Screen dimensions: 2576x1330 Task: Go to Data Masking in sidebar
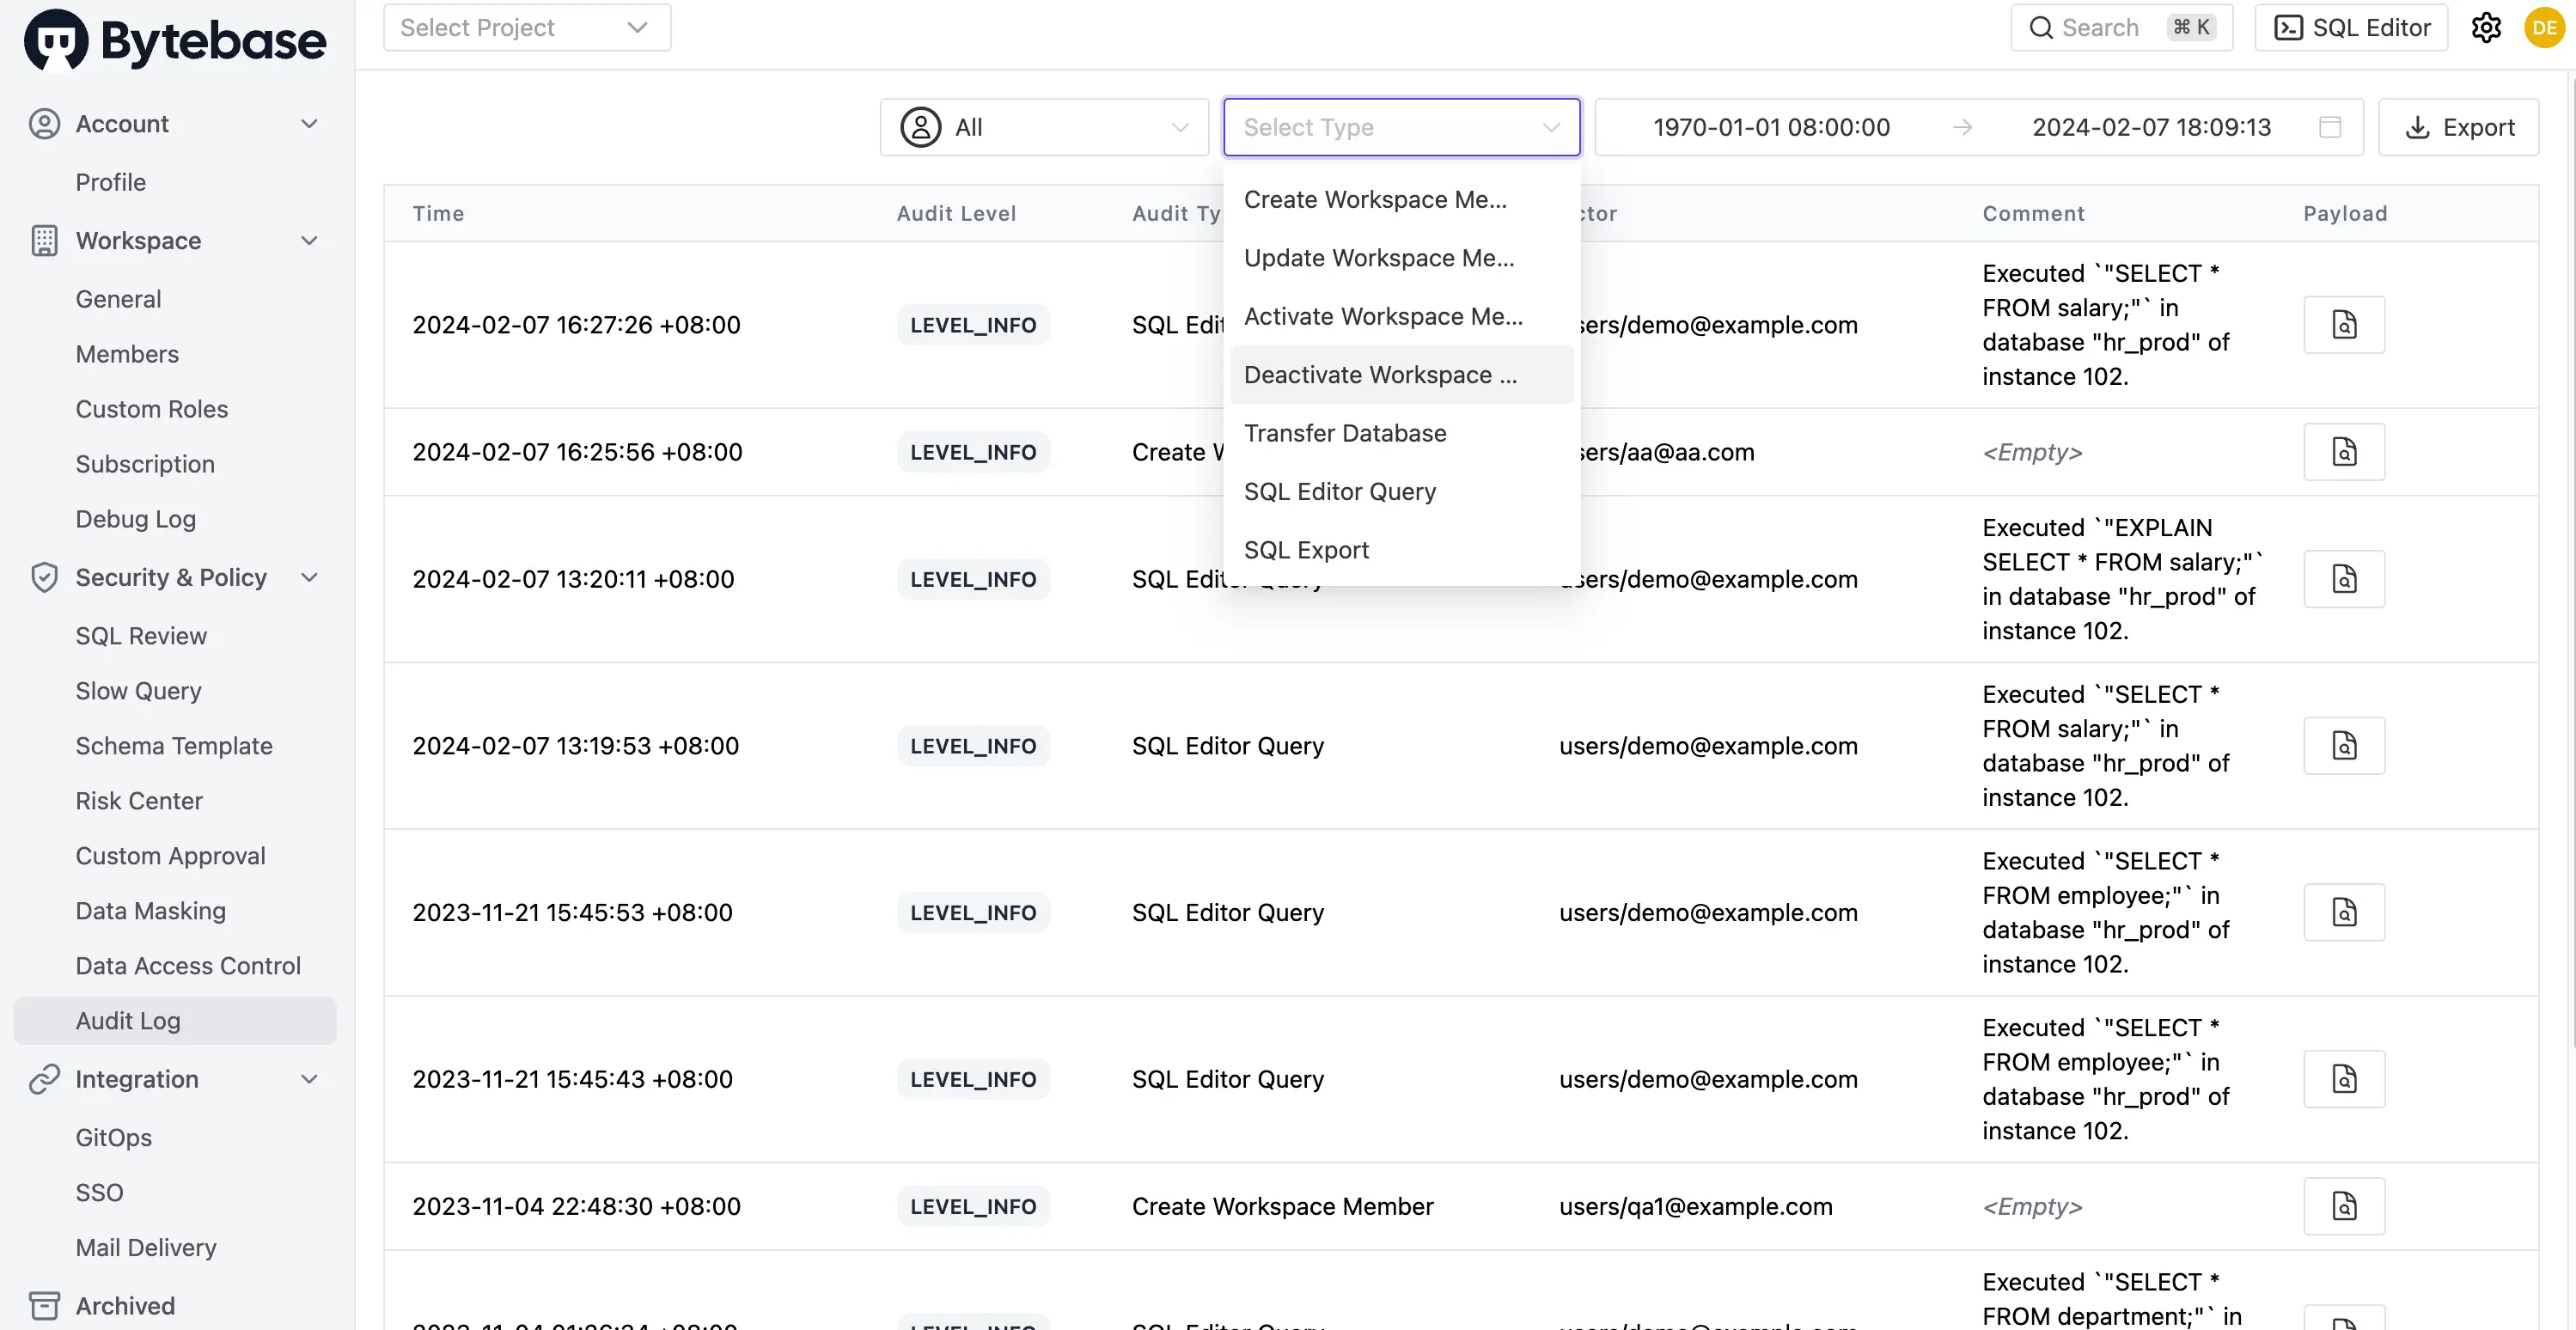[x=151, y=911]
